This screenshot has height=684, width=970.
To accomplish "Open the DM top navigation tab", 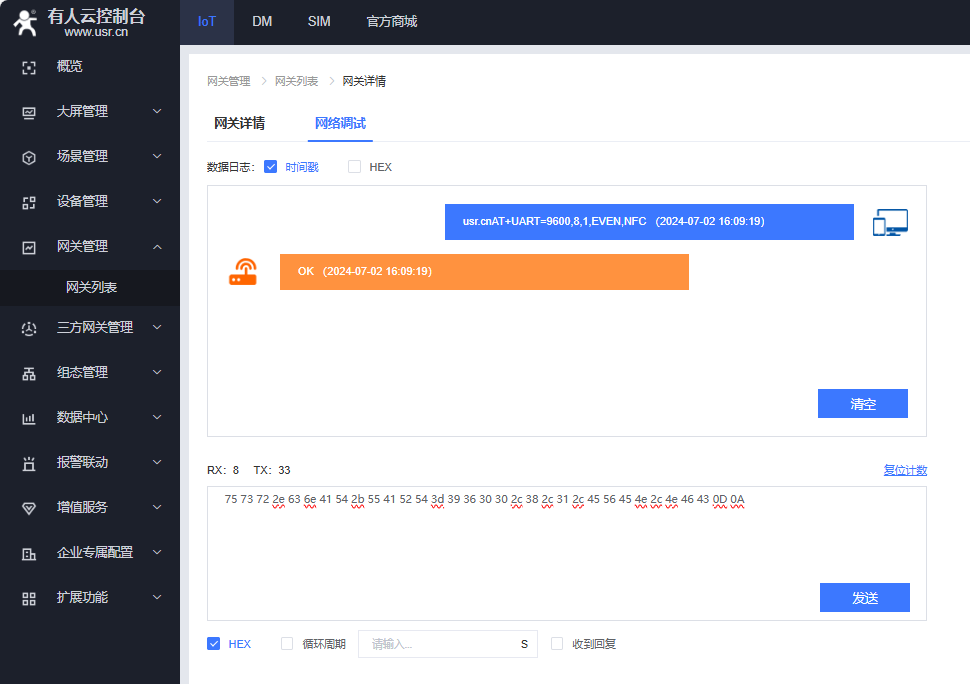I will [x=262, y=22].
